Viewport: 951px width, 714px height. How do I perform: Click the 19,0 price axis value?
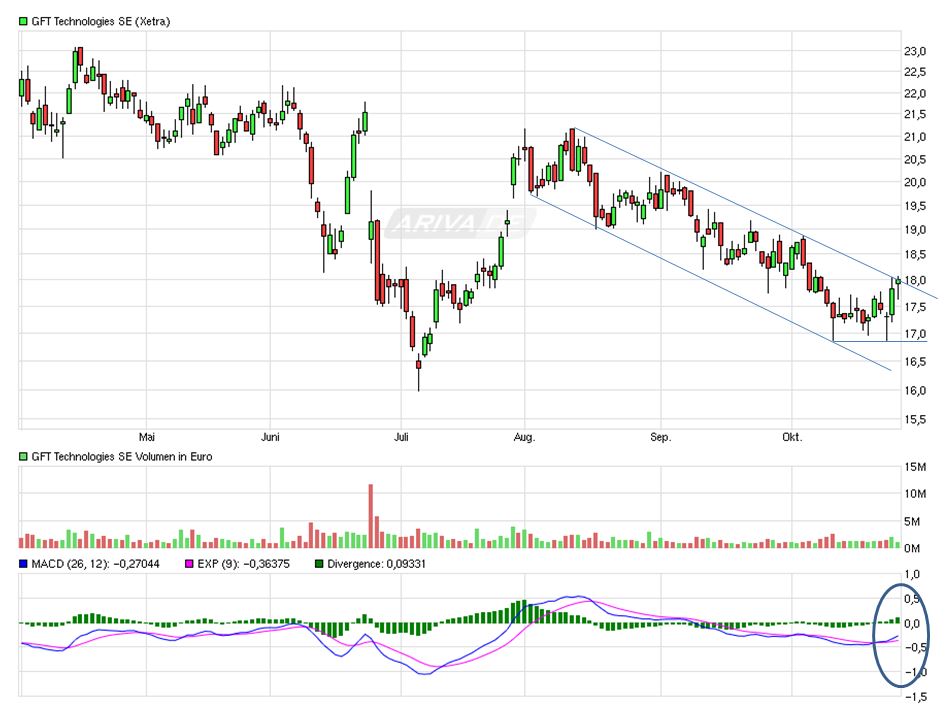click(x=915, y=230)
